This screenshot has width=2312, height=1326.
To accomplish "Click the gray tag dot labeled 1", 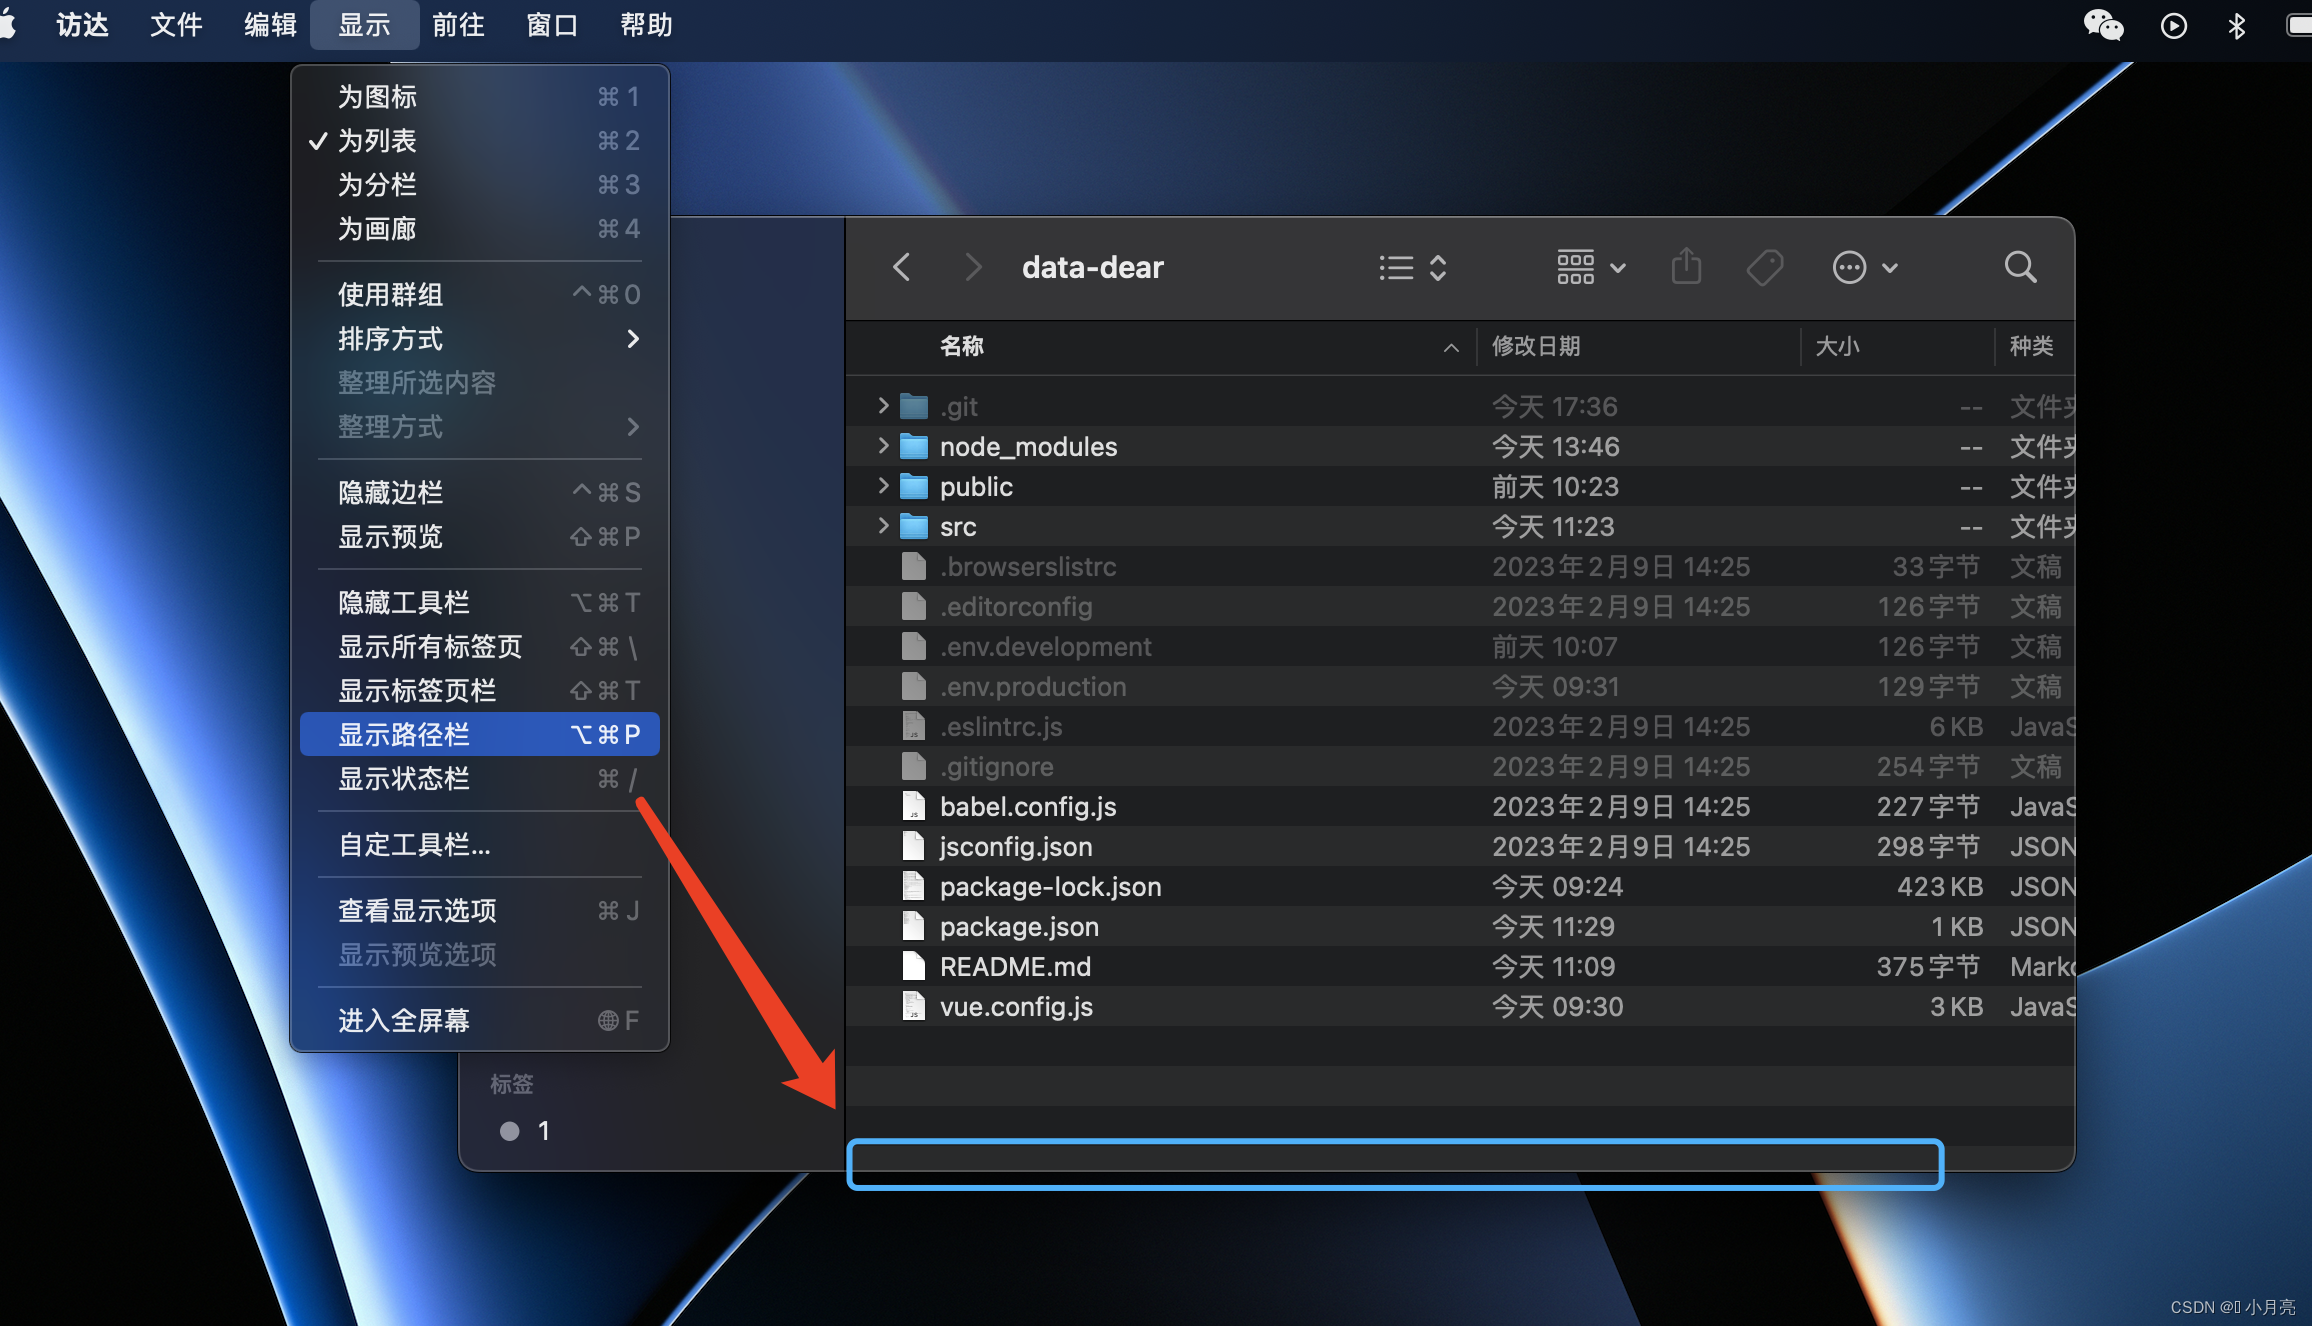I will pos(509,1131).
